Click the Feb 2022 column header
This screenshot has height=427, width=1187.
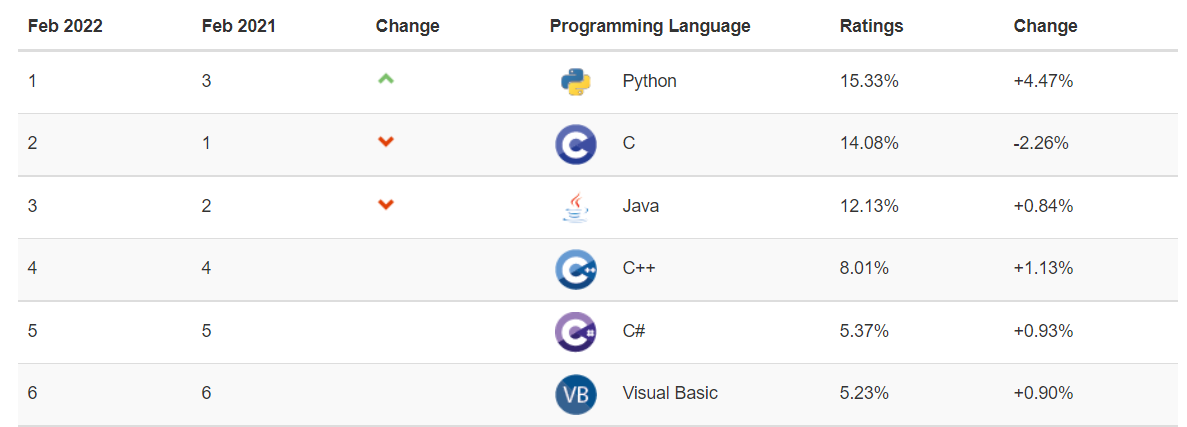click(x=65, y=26)
